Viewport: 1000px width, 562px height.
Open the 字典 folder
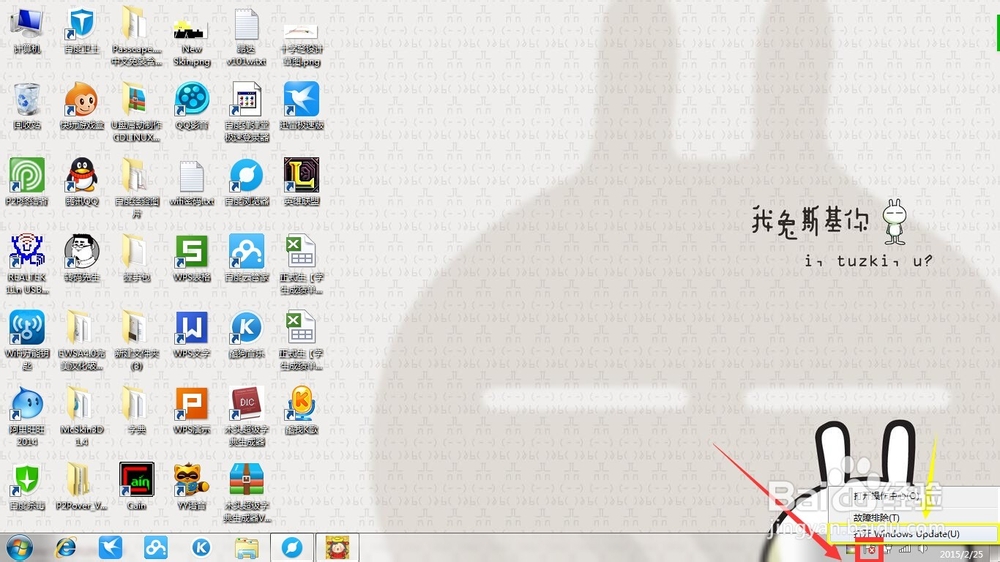[136, 411]
